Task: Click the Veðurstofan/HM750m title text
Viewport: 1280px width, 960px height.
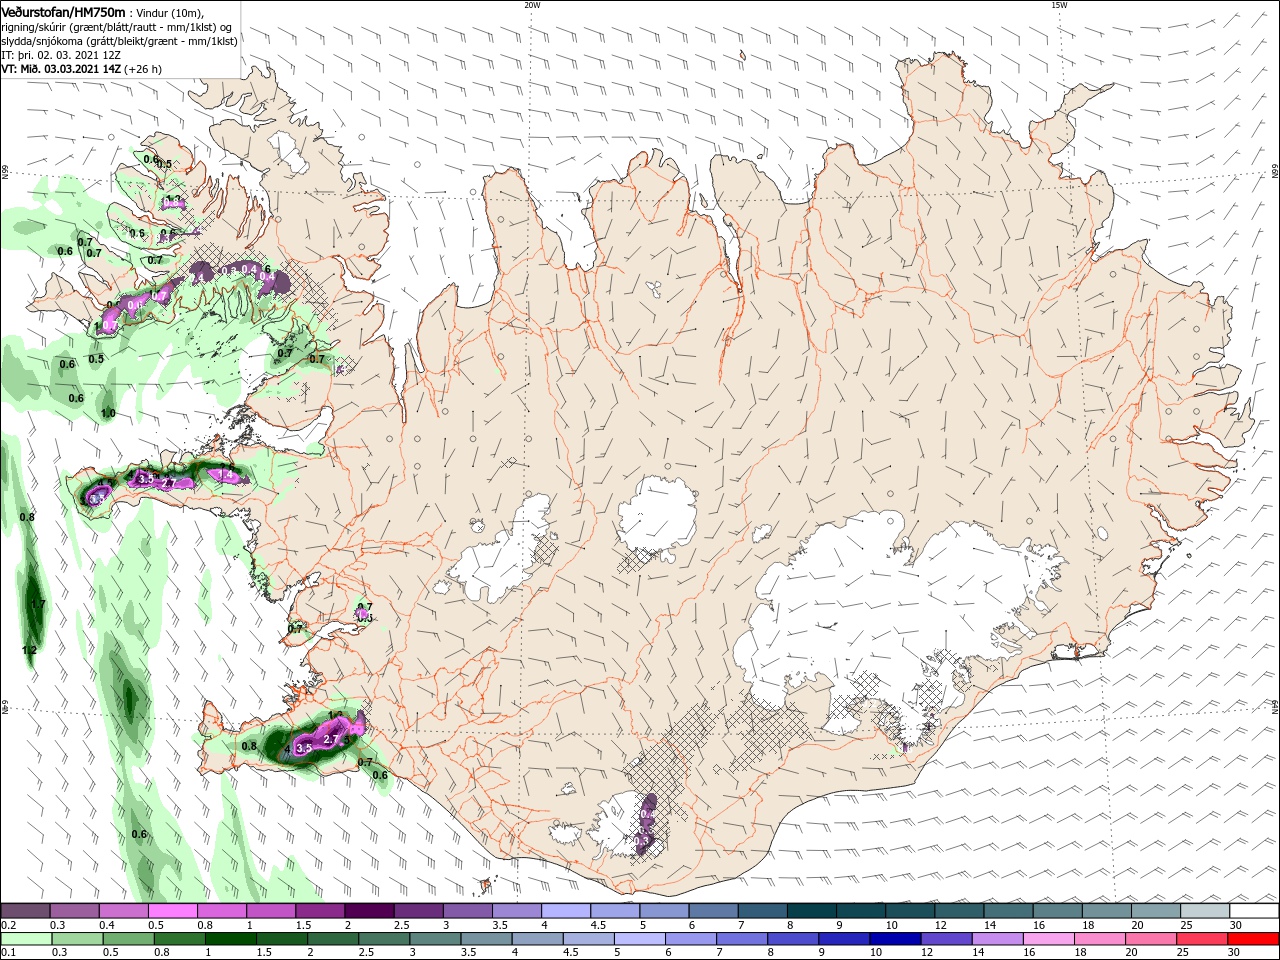Action: pyautogui.click(x=64, y=11)
